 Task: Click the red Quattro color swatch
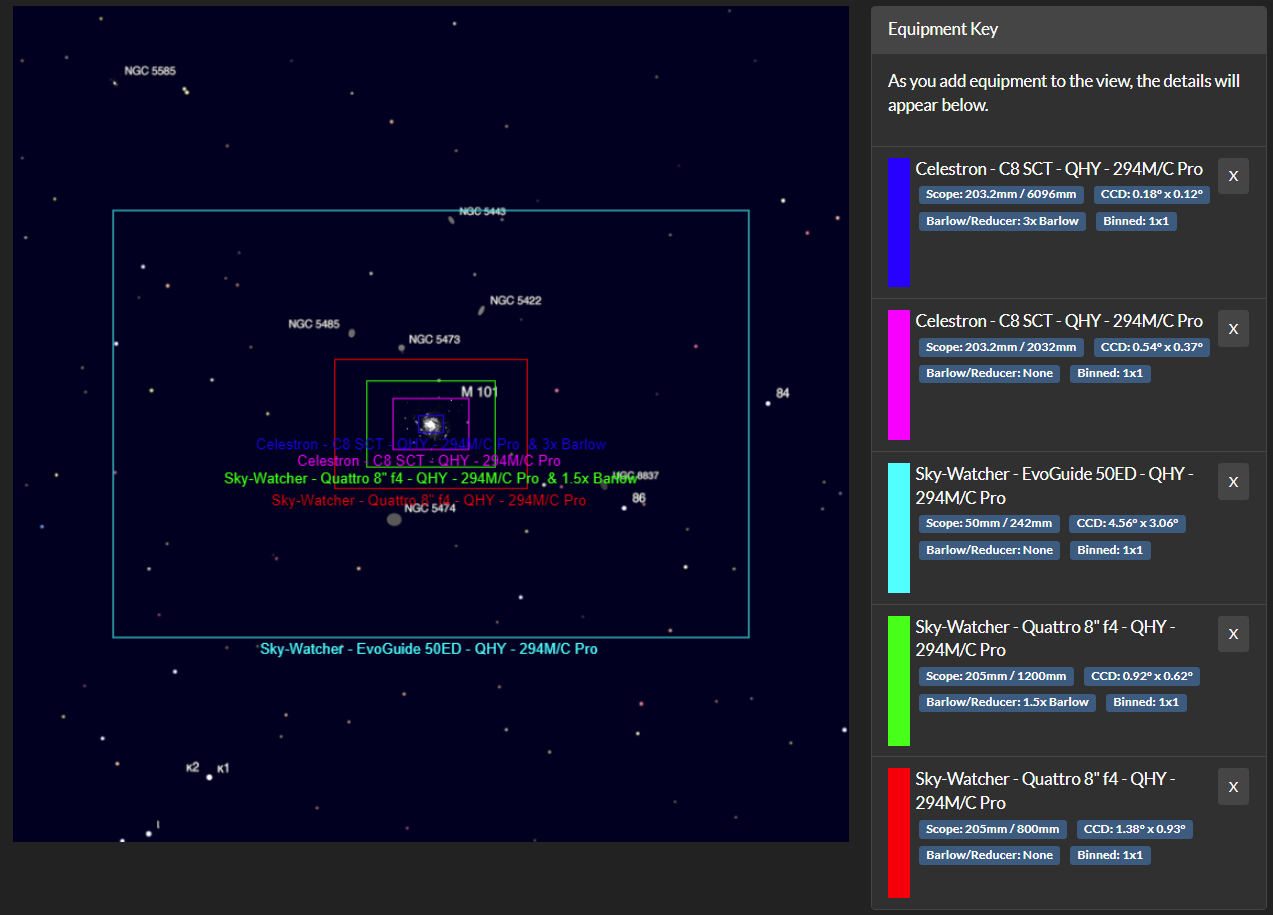tap(898, 832)
